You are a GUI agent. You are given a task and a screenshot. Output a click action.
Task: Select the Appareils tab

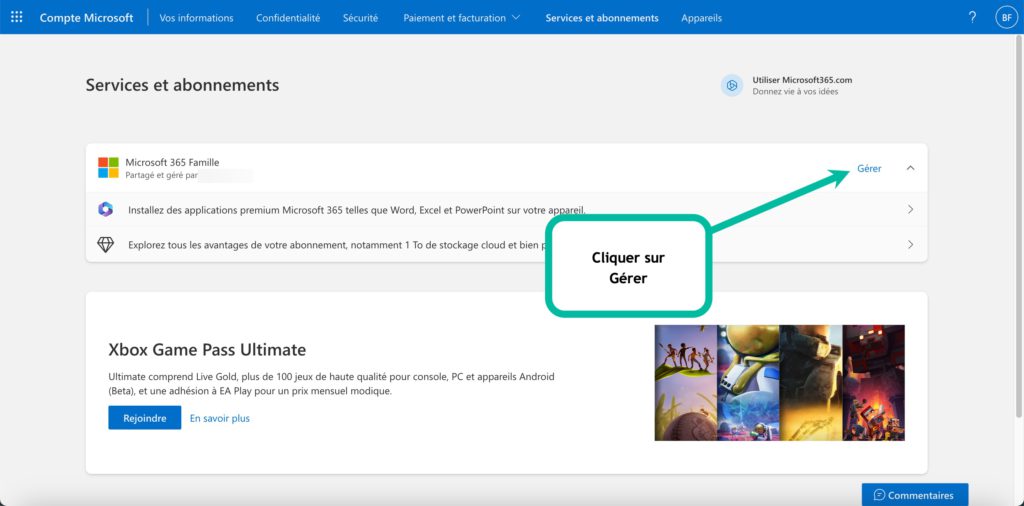pos(701,18)
